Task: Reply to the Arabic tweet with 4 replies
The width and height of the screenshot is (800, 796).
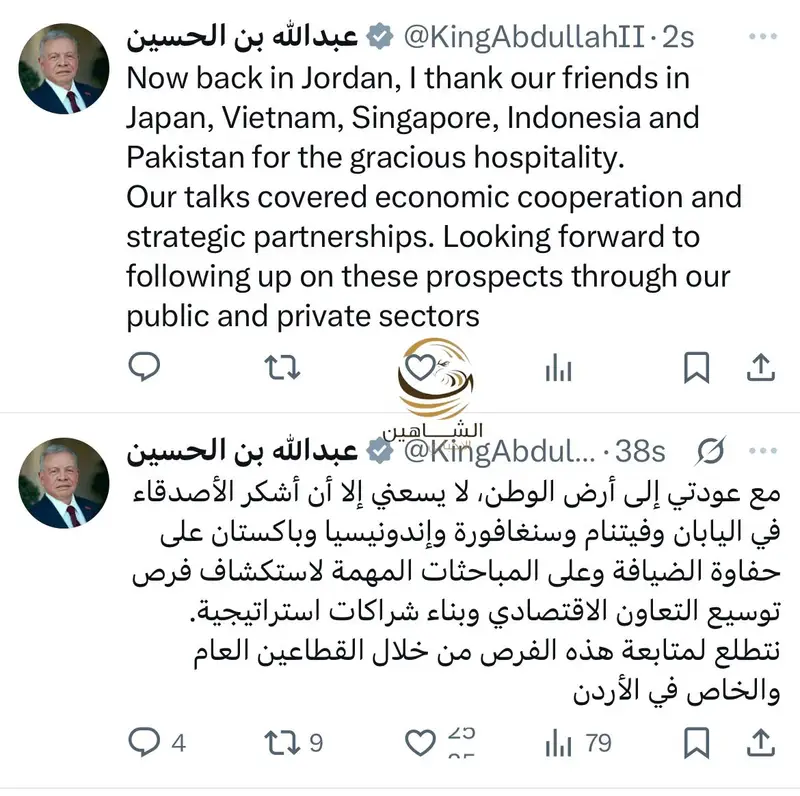Action: point(145,742)
